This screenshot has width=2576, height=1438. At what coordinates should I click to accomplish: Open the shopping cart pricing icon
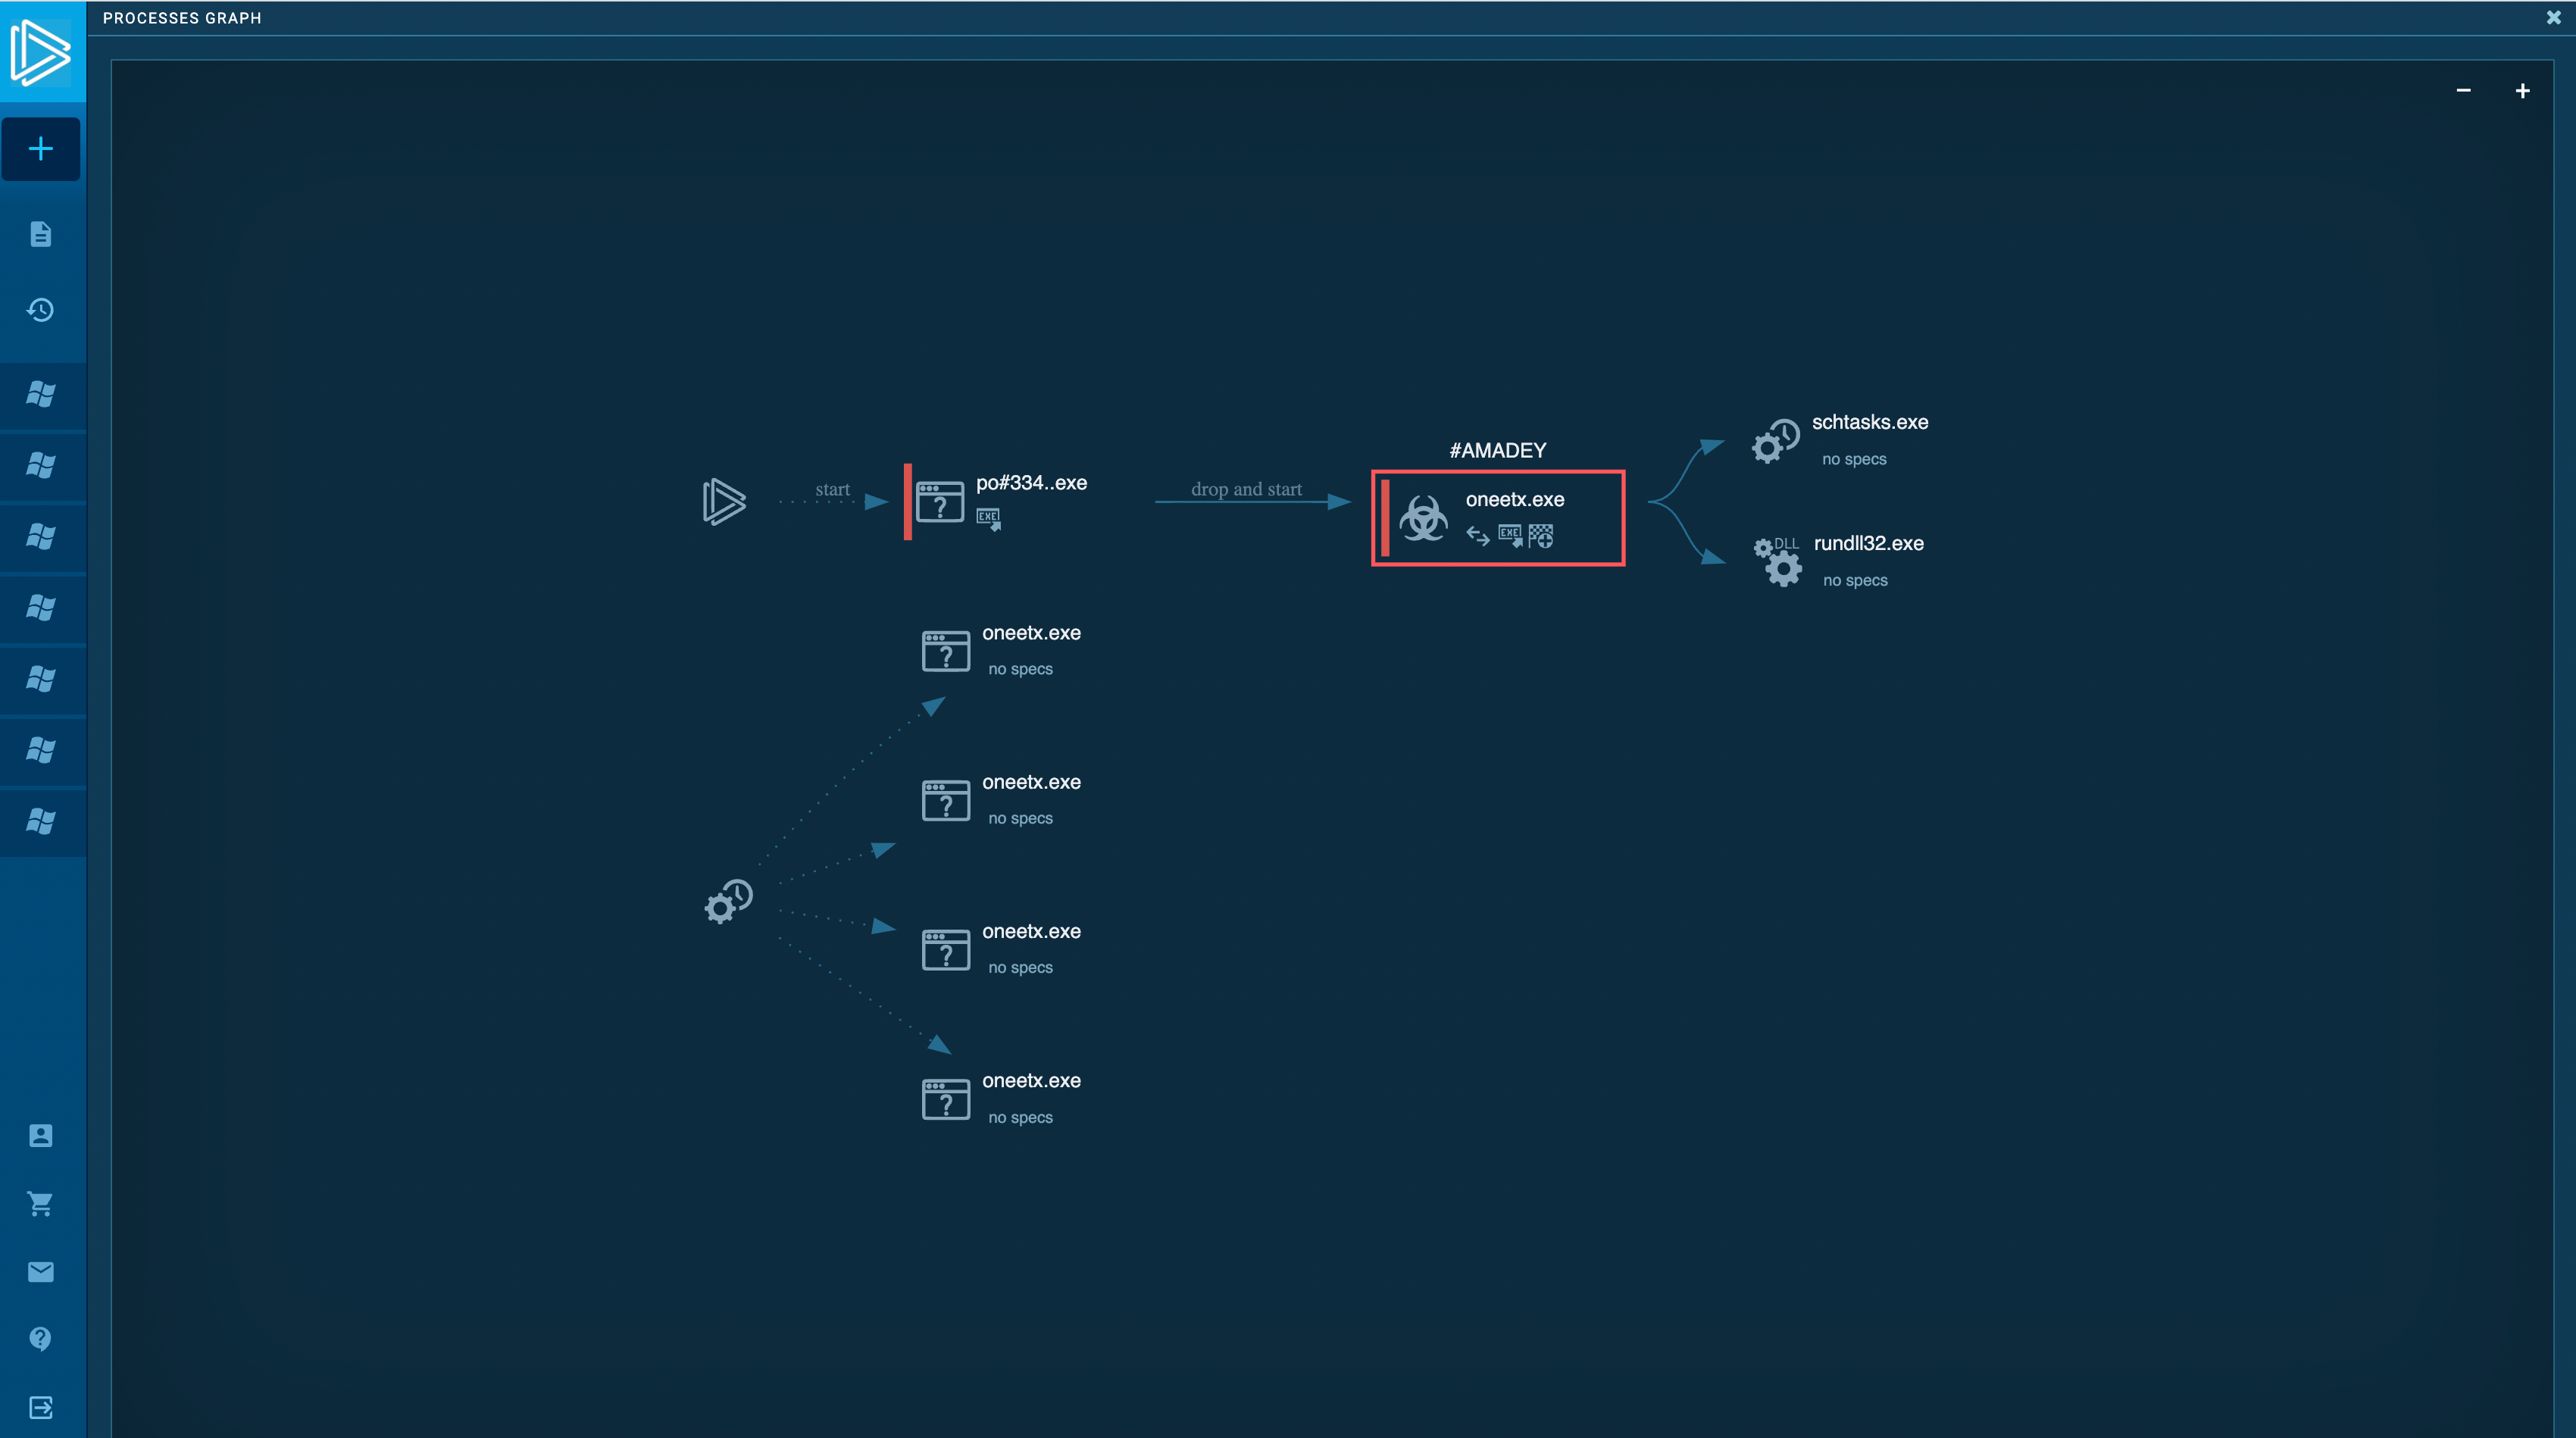tap(41, 1204)
